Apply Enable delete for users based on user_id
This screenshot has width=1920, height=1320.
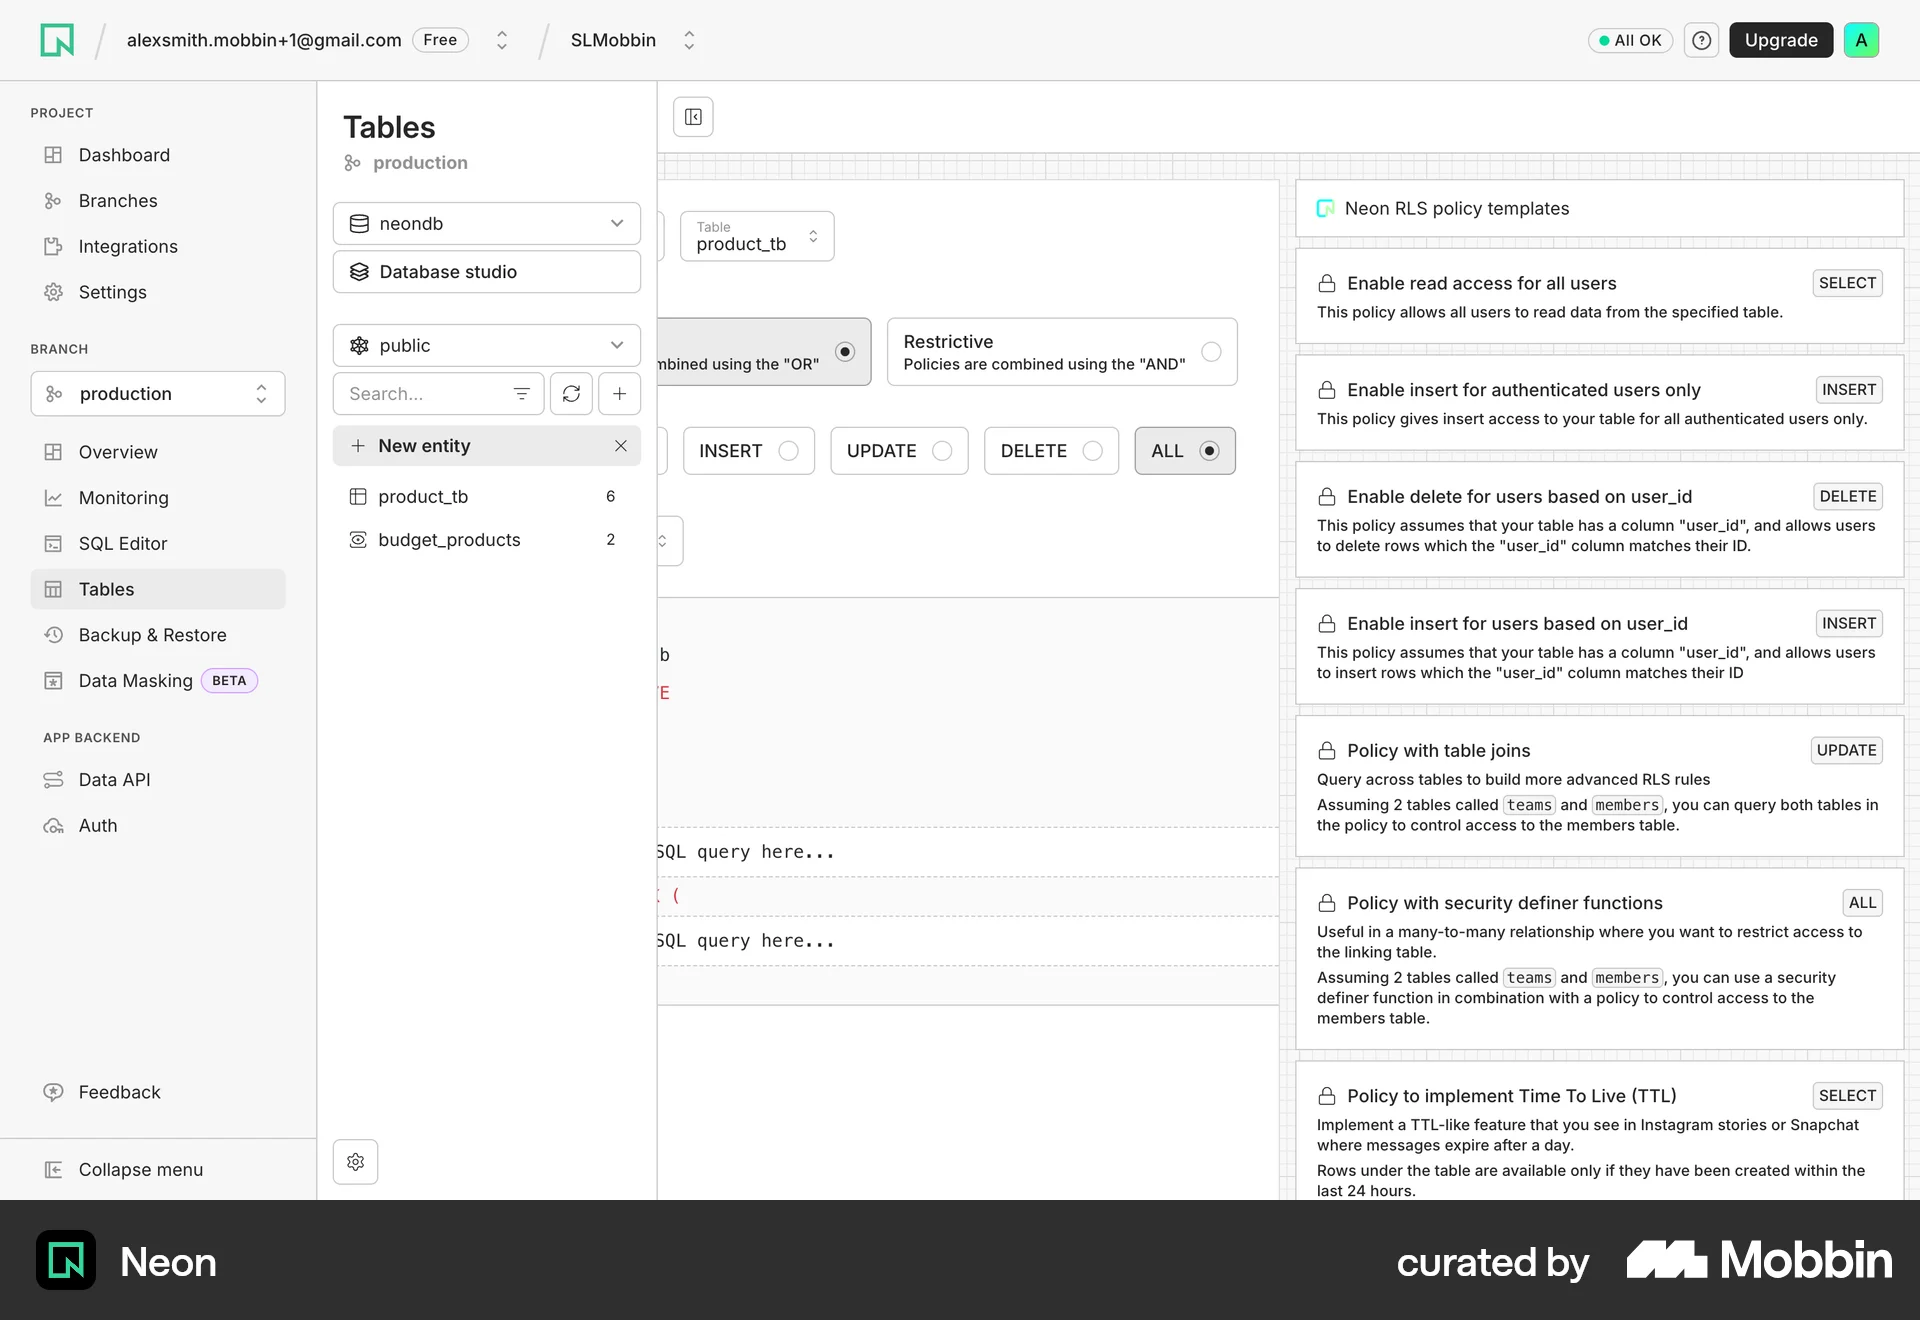1599,520
